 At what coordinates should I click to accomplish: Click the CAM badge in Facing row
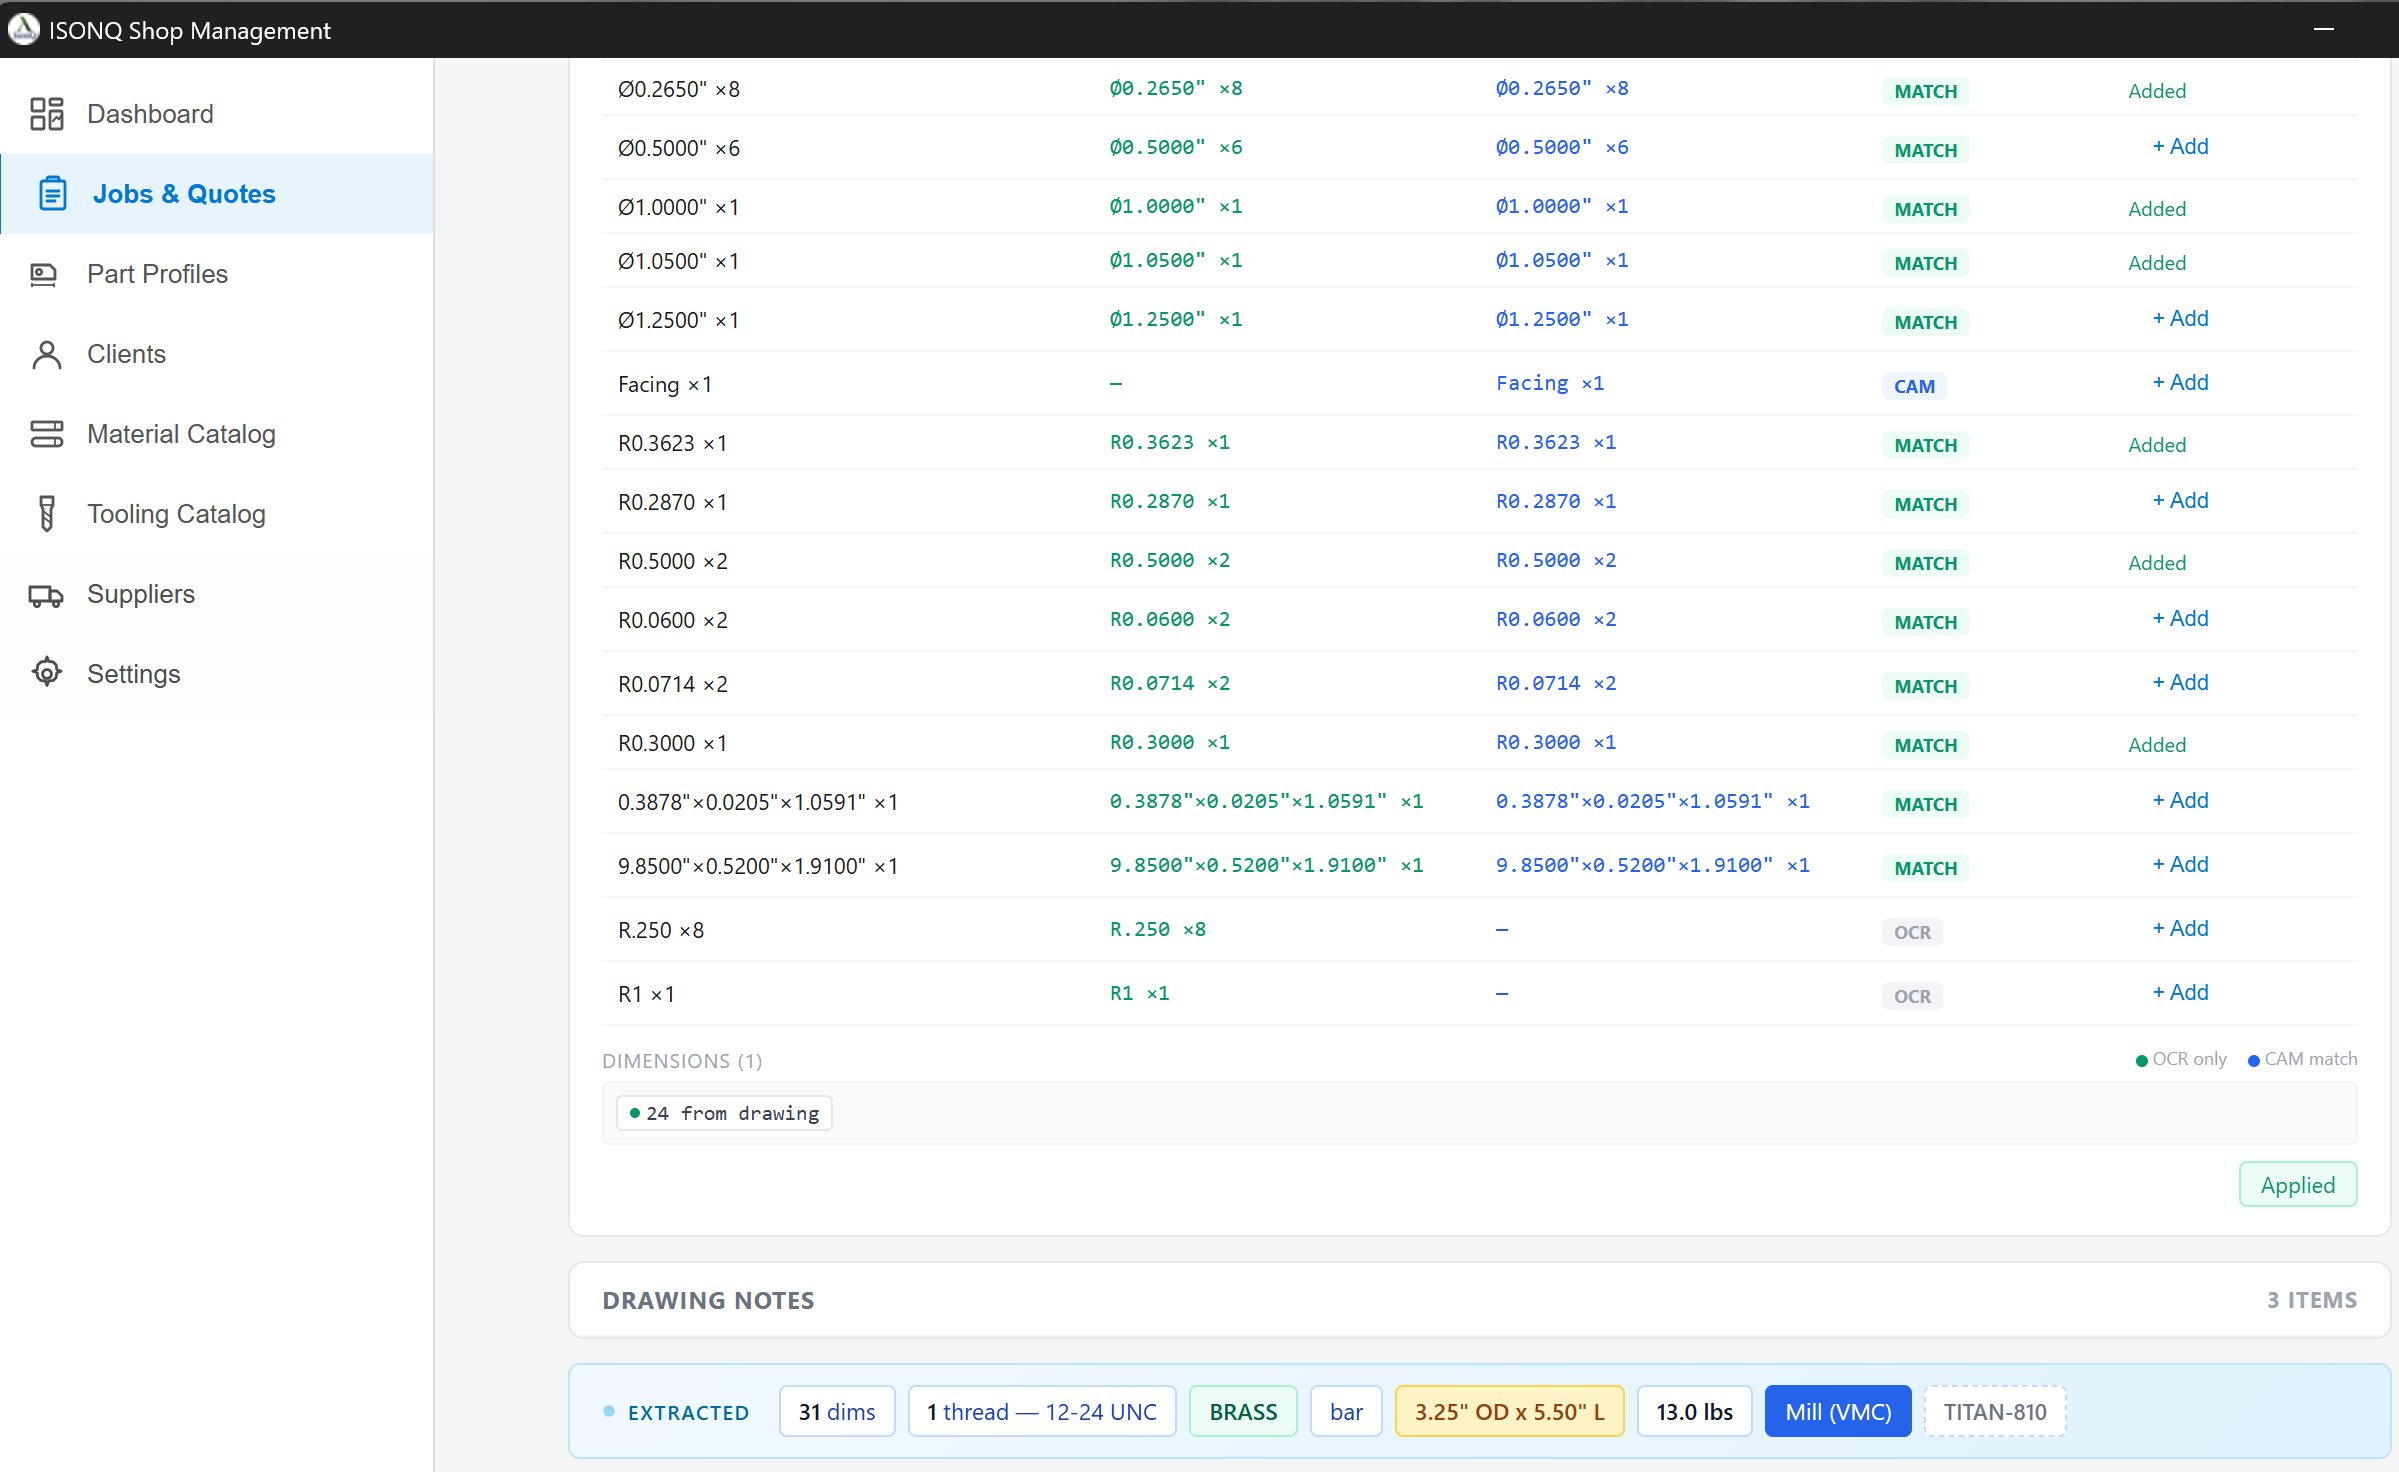click(x=1914, y=387)
